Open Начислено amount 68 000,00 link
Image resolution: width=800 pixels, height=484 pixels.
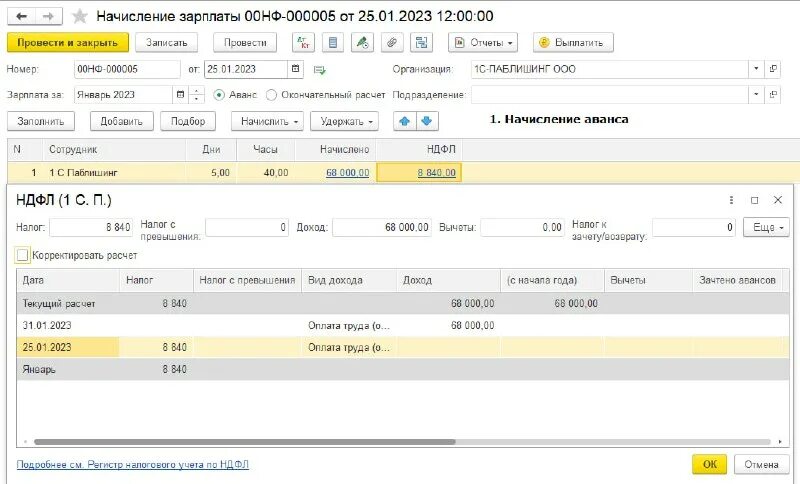(x=347, y=173)
